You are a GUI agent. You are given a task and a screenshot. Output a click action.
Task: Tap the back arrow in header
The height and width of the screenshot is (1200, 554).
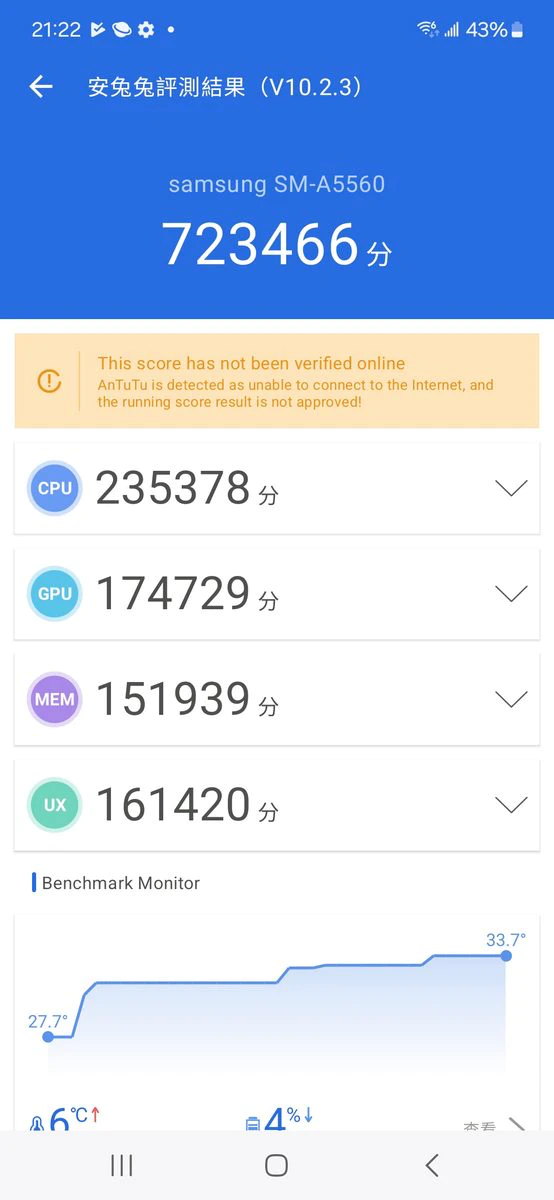pos(41,87)
